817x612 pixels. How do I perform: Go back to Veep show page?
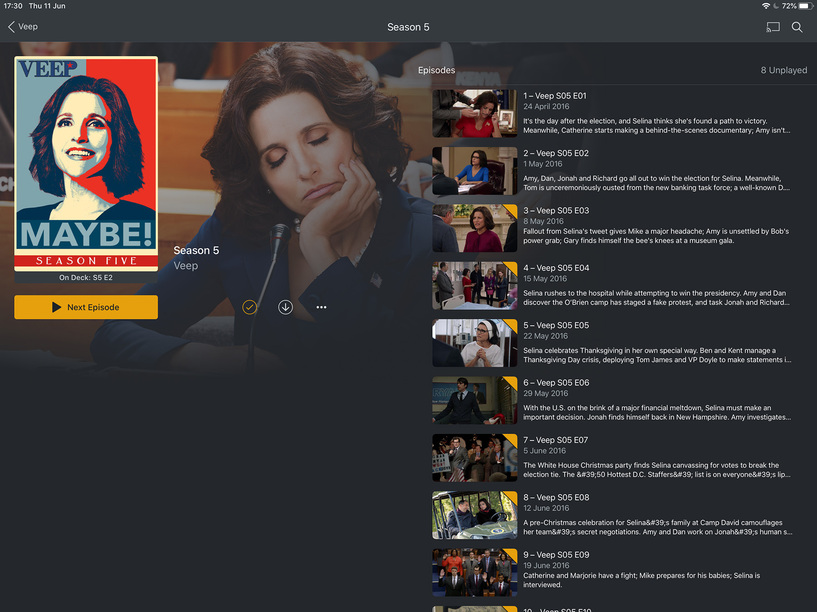click(23, 27)
